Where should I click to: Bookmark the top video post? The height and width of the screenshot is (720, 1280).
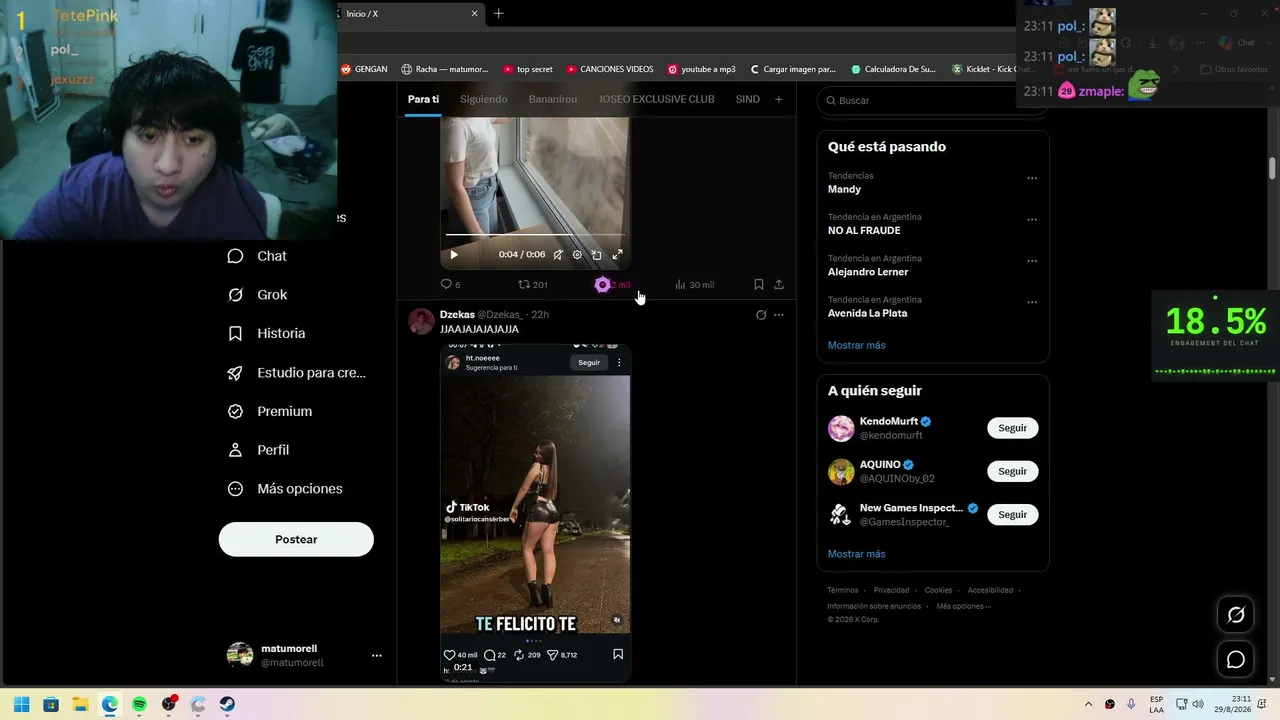[759, 285]
